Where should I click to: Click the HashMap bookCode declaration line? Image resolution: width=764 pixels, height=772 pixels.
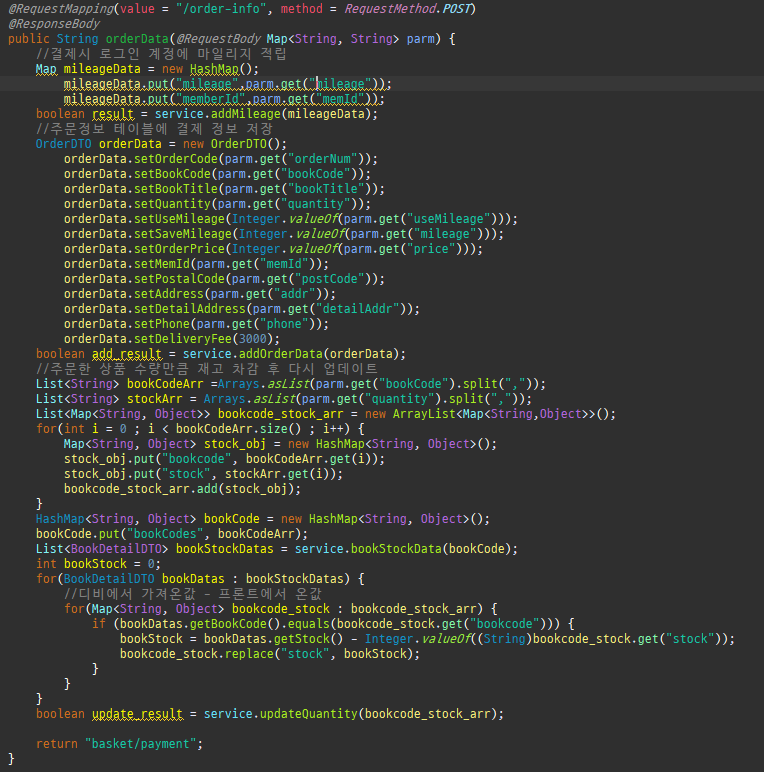(262, 519)
